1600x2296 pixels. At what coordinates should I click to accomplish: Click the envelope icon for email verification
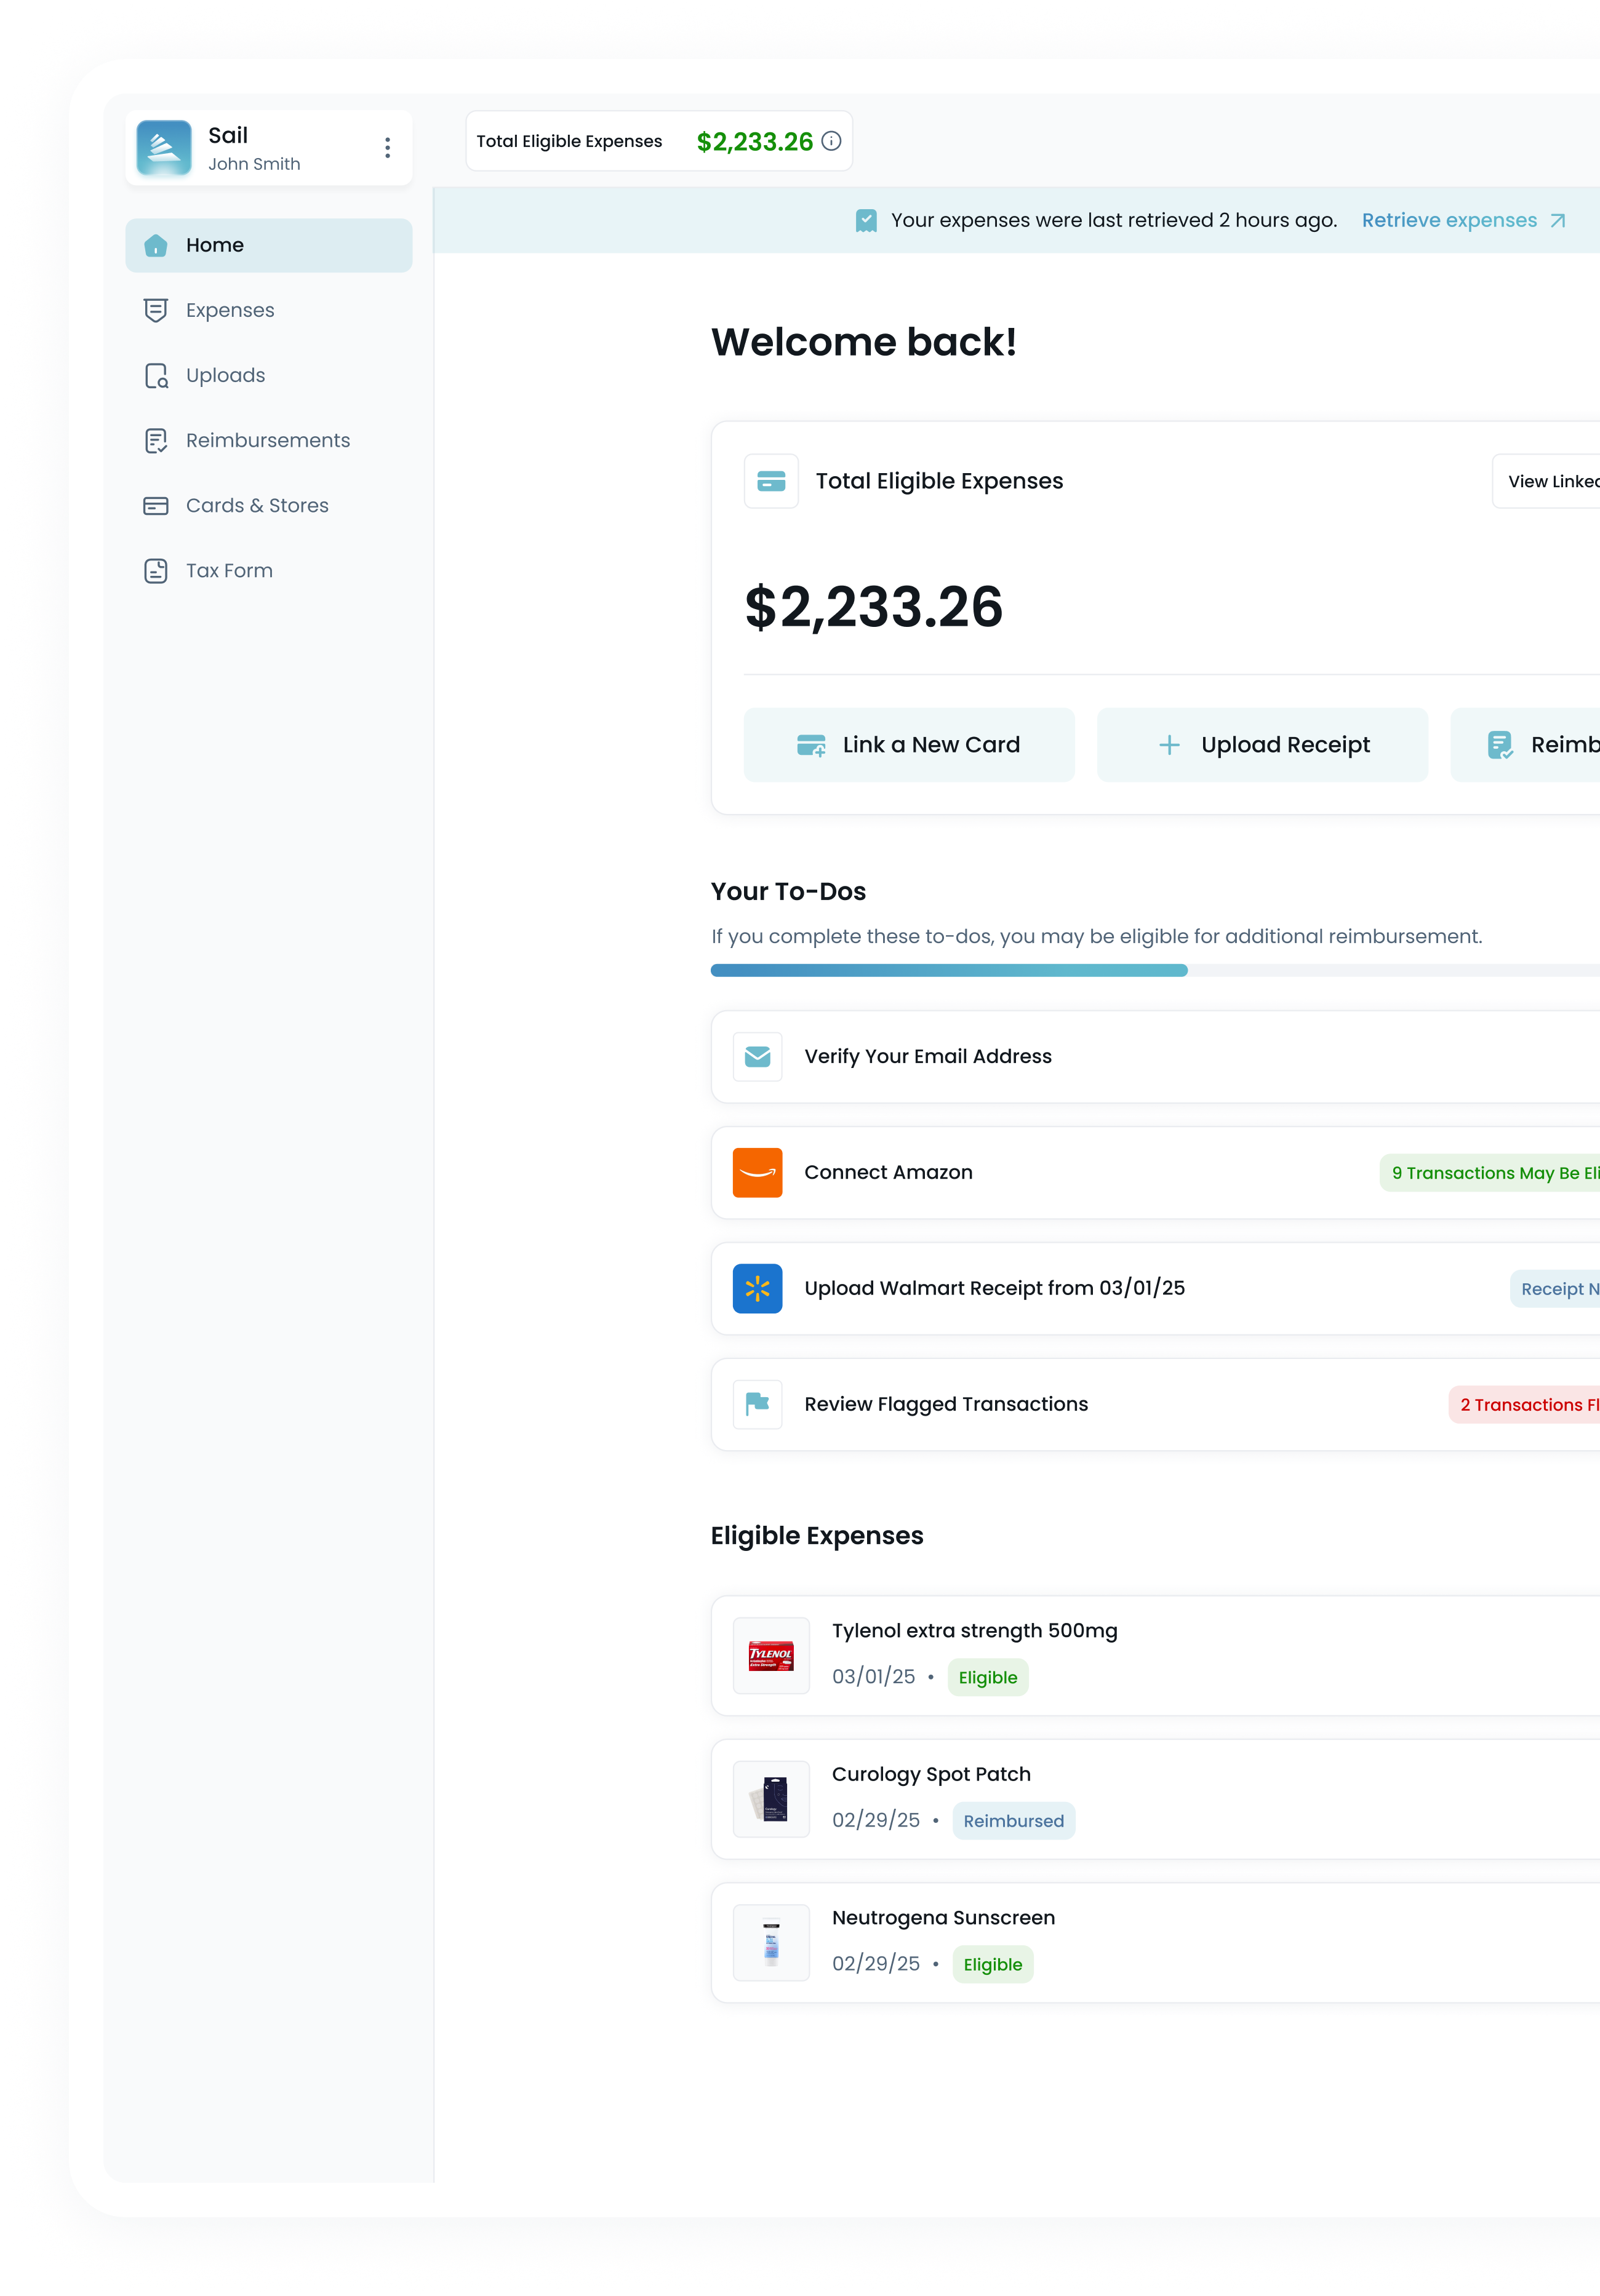757,1056
